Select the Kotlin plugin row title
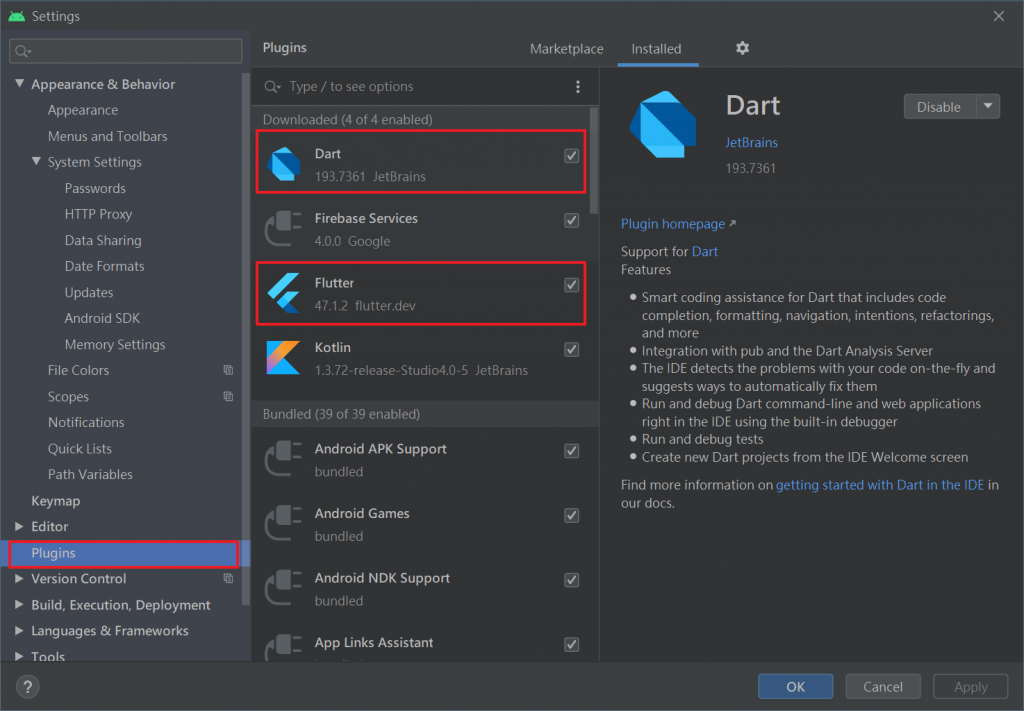The image size is (1024, 711). [332, 347]
